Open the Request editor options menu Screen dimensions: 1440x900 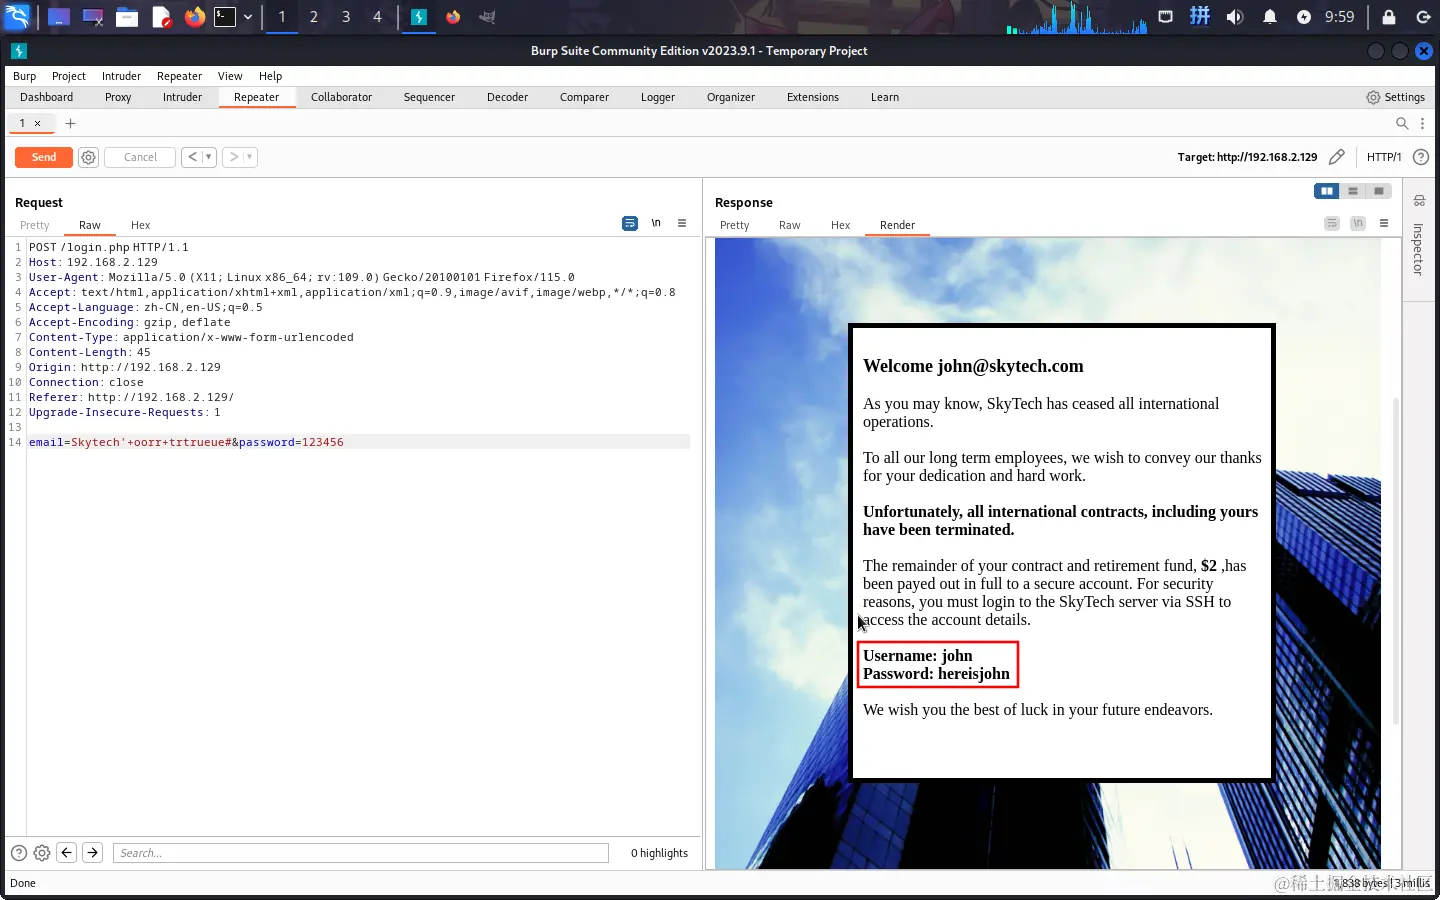click(x=682, y=223)
